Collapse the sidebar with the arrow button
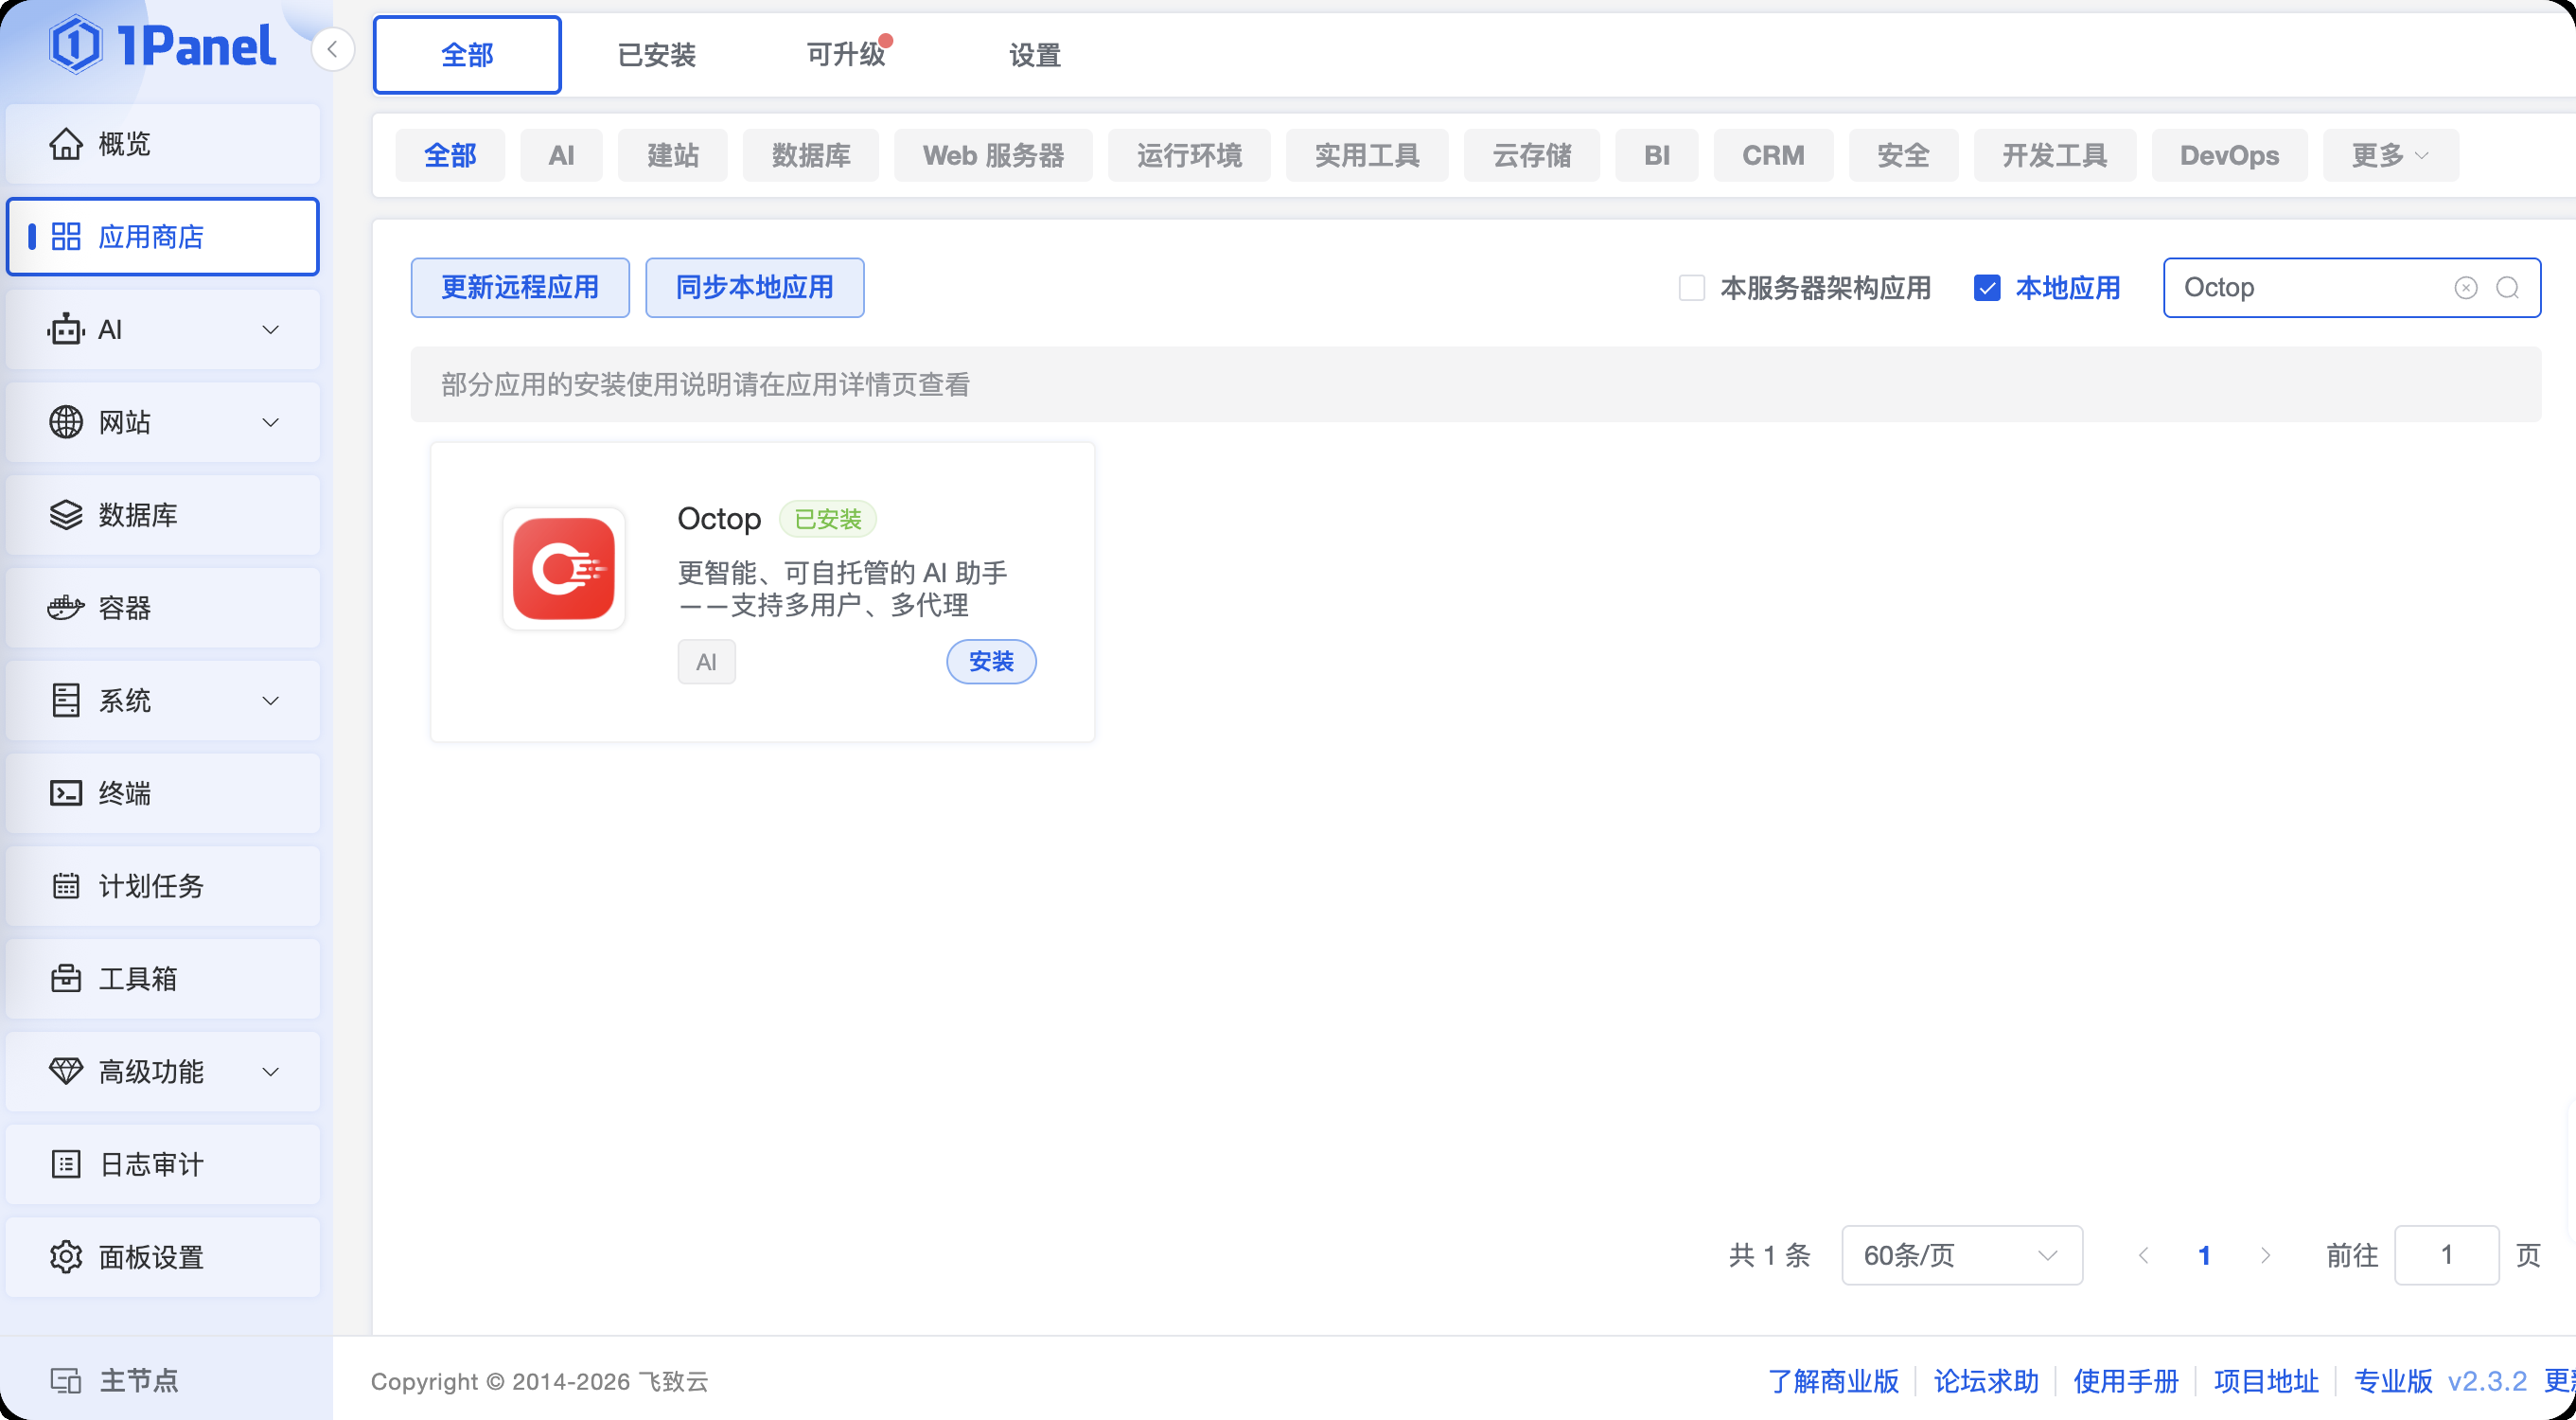This screenshot has height=1420, width=2576. point(332,49)
